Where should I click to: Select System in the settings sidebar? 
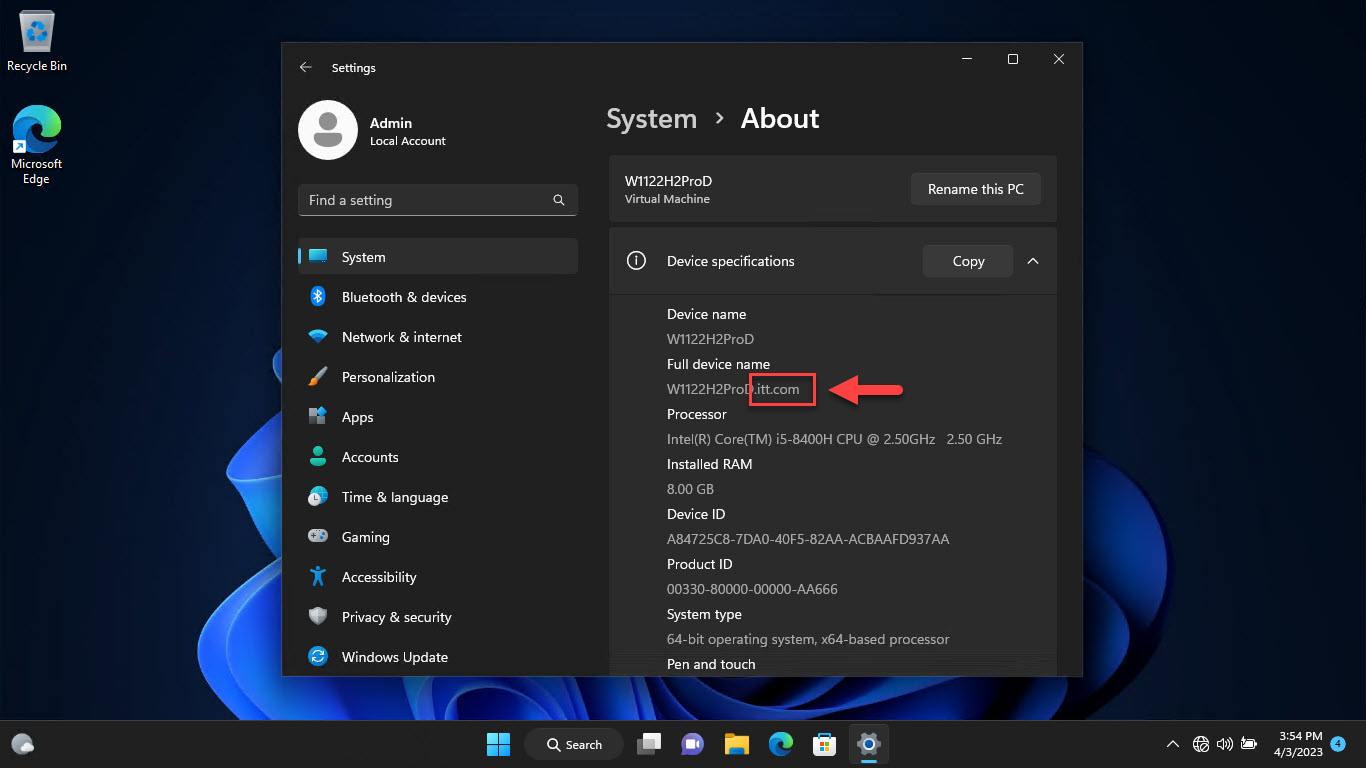pos(363,257)
